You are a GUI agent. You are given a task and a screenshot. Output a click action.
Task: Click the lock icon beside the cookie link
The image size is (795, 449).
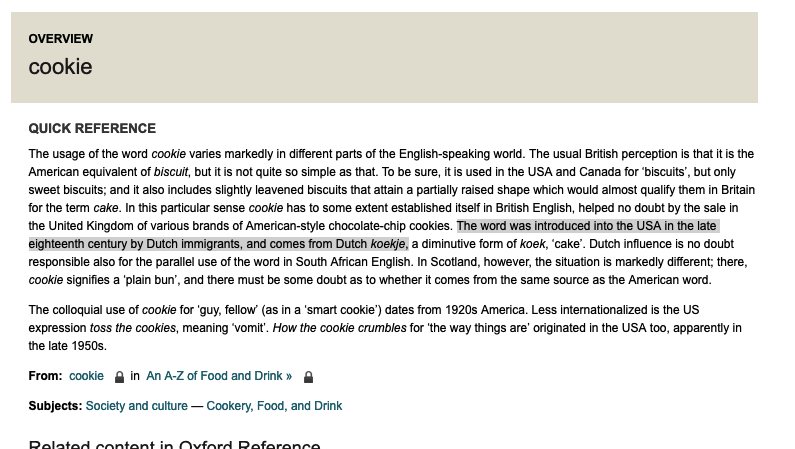coord(119,377)
